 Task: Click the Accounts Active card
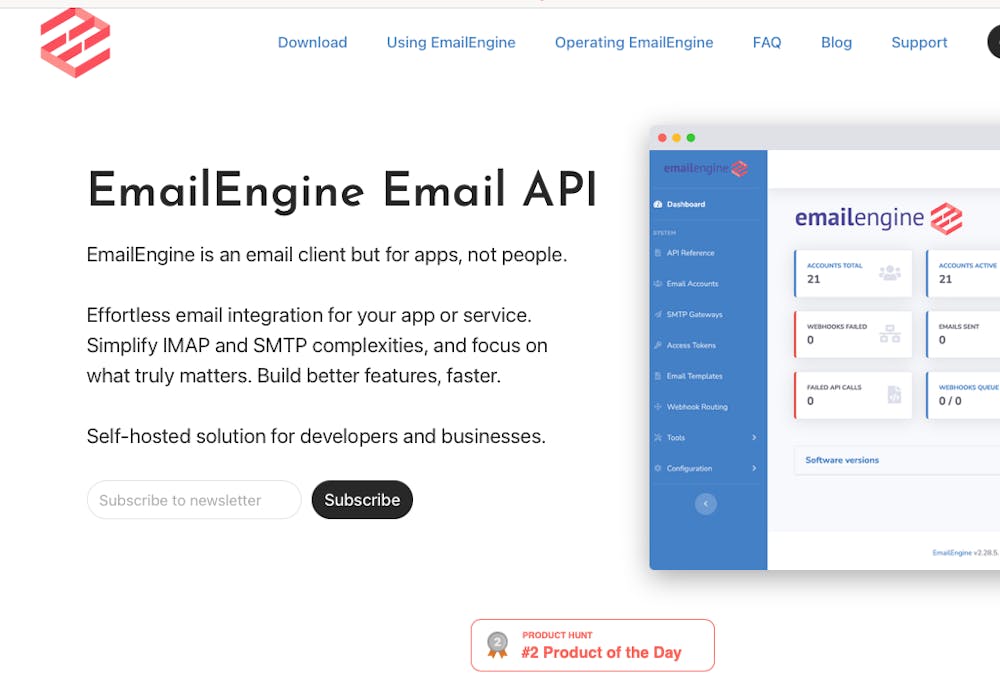click(963, 273)
